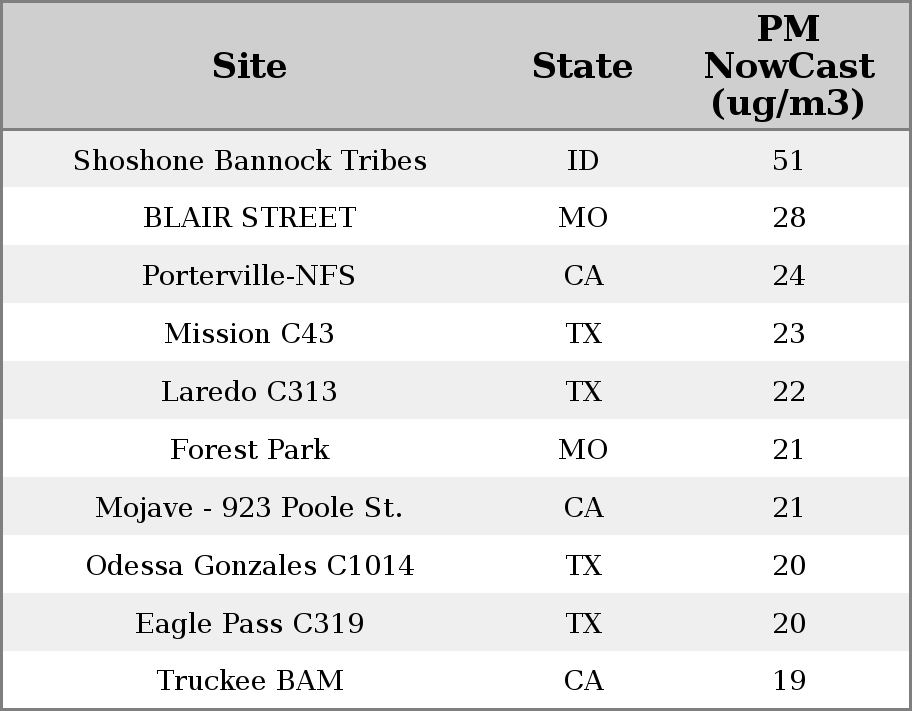Select the Shoshone Bannock Tribes site name
Screen dimensions: 912x711
coord(249,160)
